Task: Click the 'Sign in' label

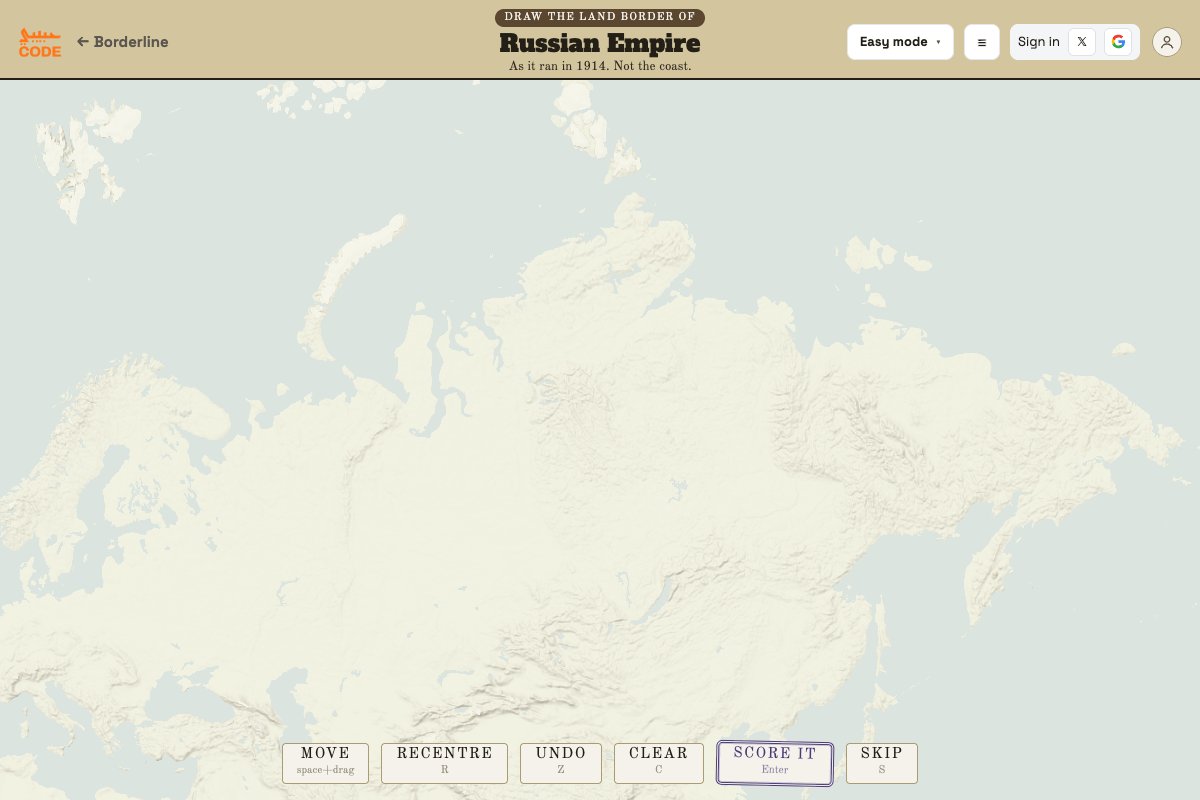Action: (x=1039, y=42)
